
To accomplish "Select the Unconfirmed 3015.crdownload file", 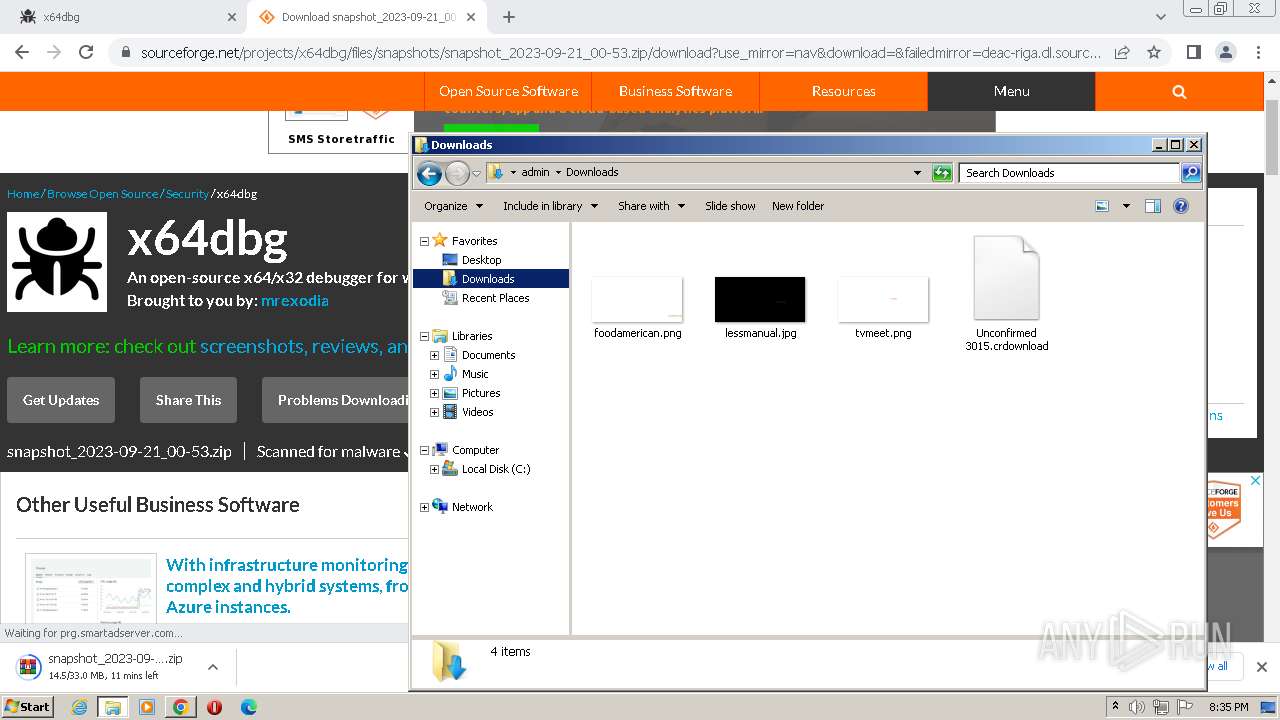I will (1007, 293).
